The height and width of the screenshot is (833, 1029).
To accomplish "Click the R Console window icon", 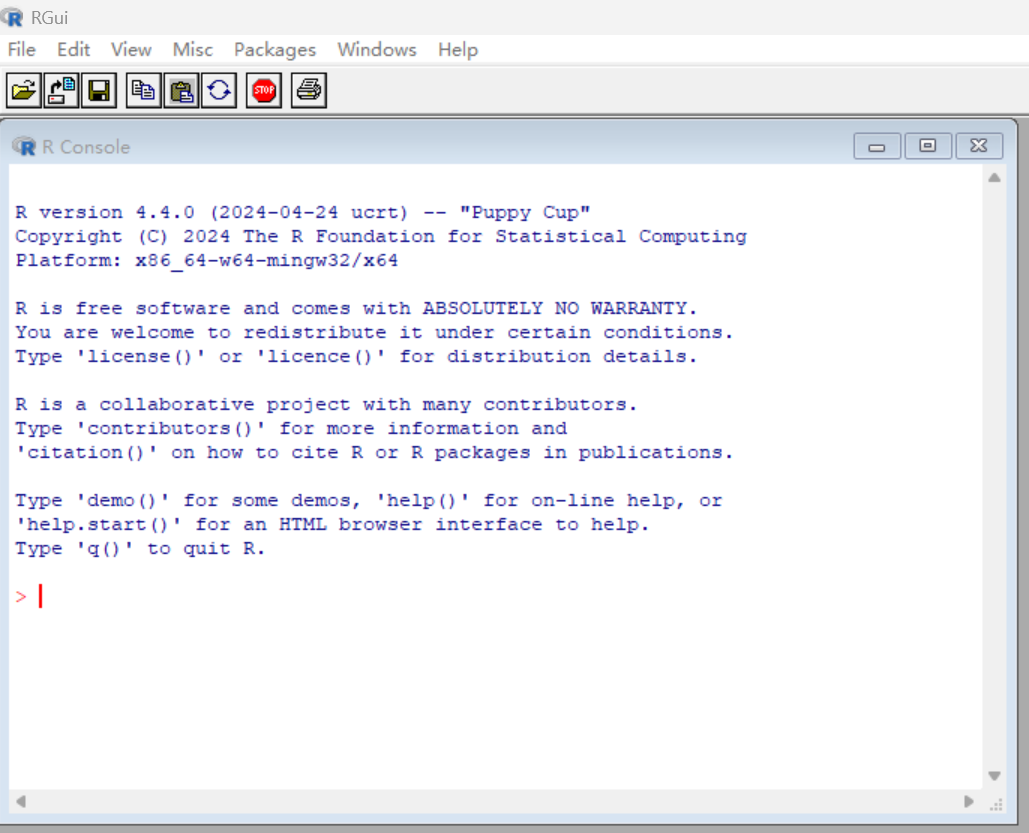I will (x=24, y=146).
